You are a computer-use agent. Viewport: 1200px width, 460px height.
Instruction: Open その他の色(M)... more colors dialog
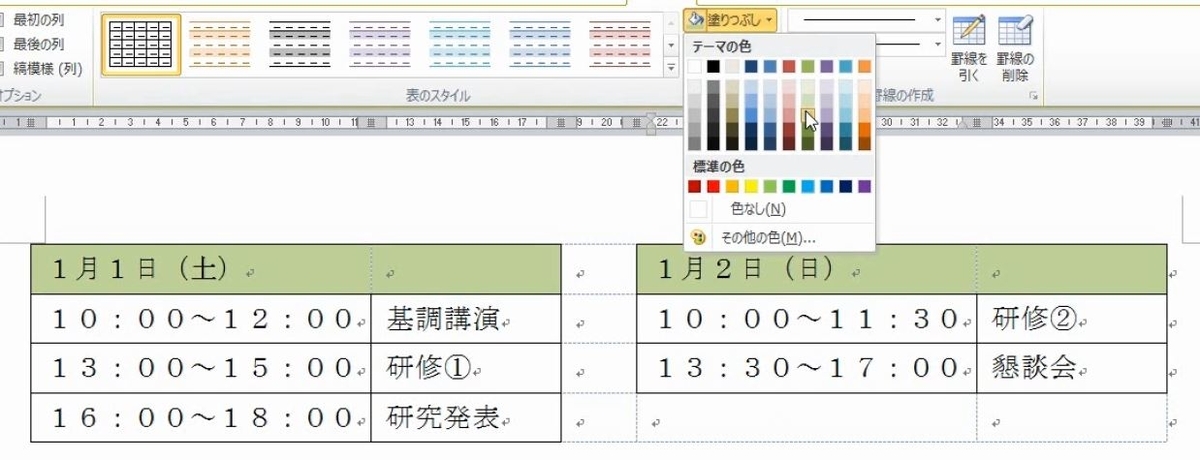point(780,237)
